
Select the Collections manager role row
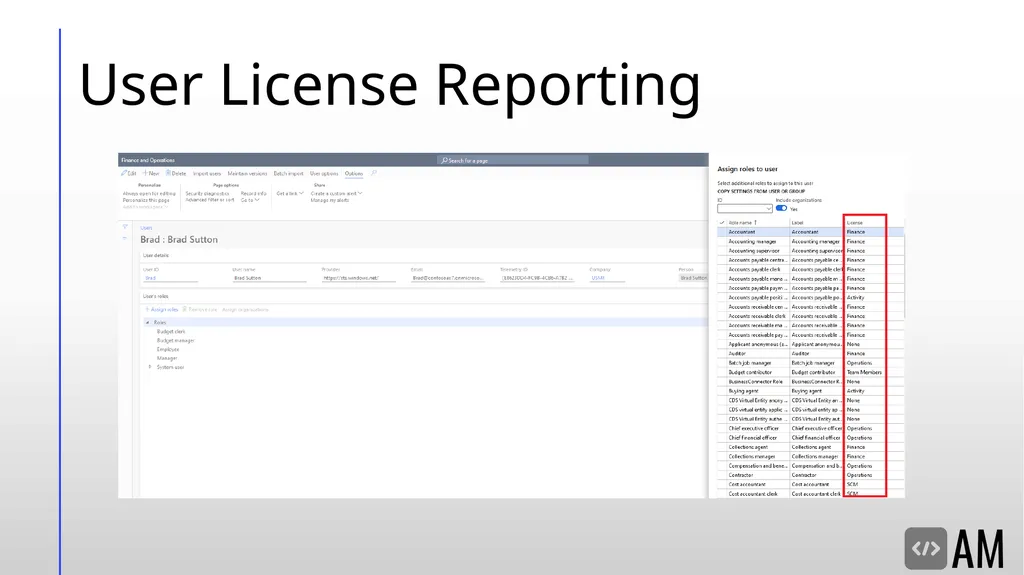click(x=810, y=457)
